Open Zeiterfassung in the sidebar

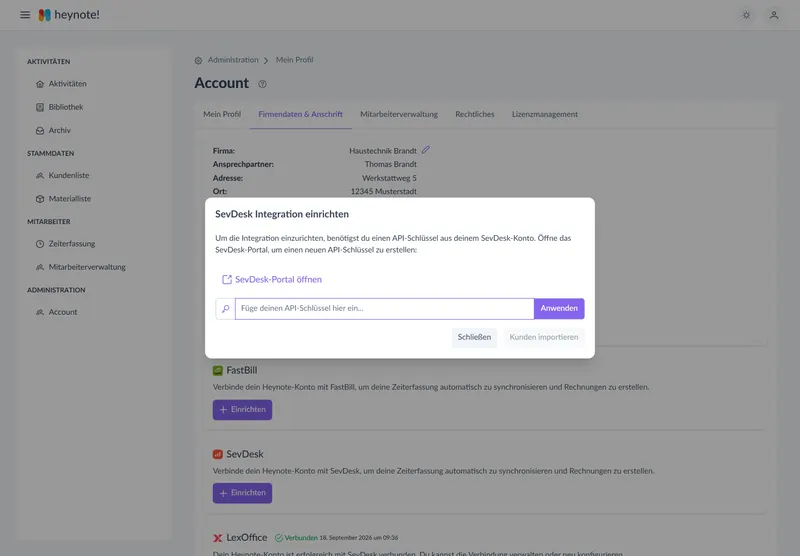click(72, 244)
